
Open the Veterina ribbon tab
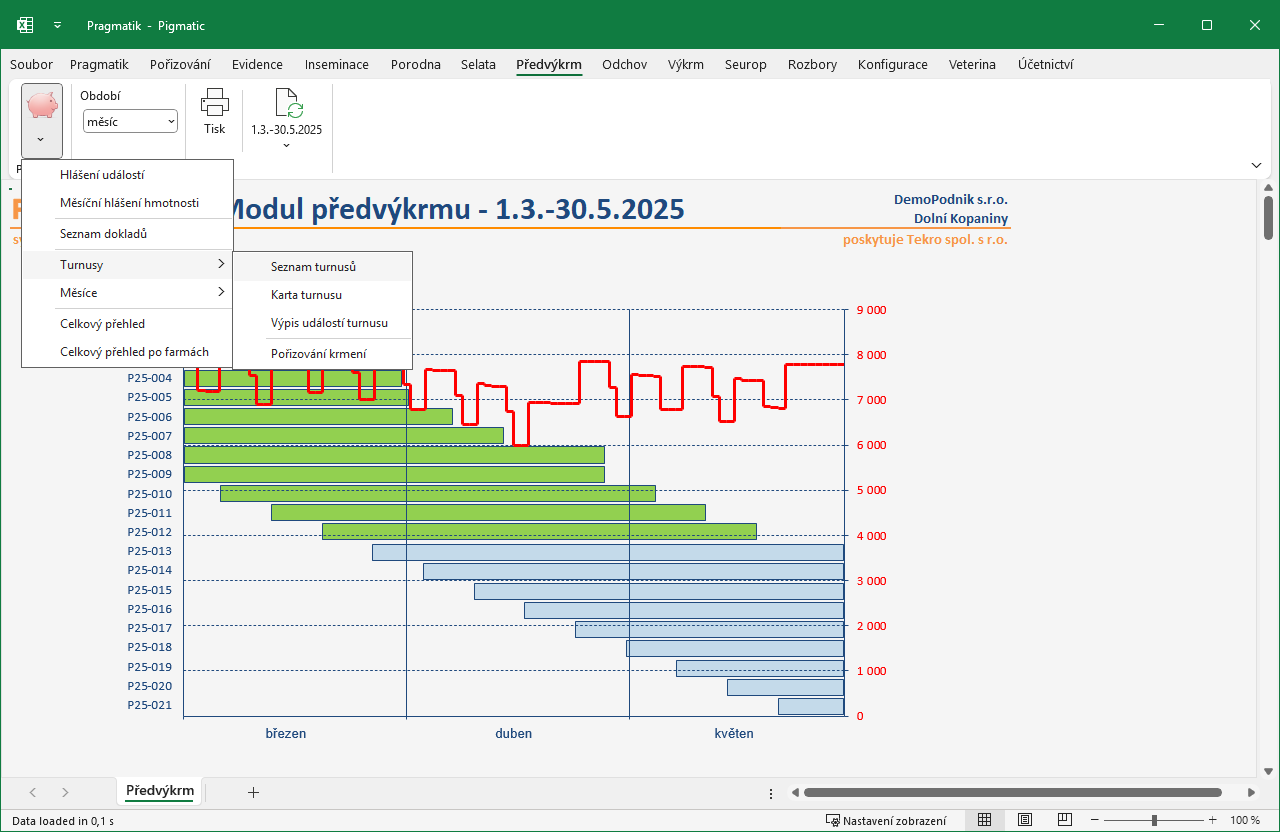(x=972, y=65)
